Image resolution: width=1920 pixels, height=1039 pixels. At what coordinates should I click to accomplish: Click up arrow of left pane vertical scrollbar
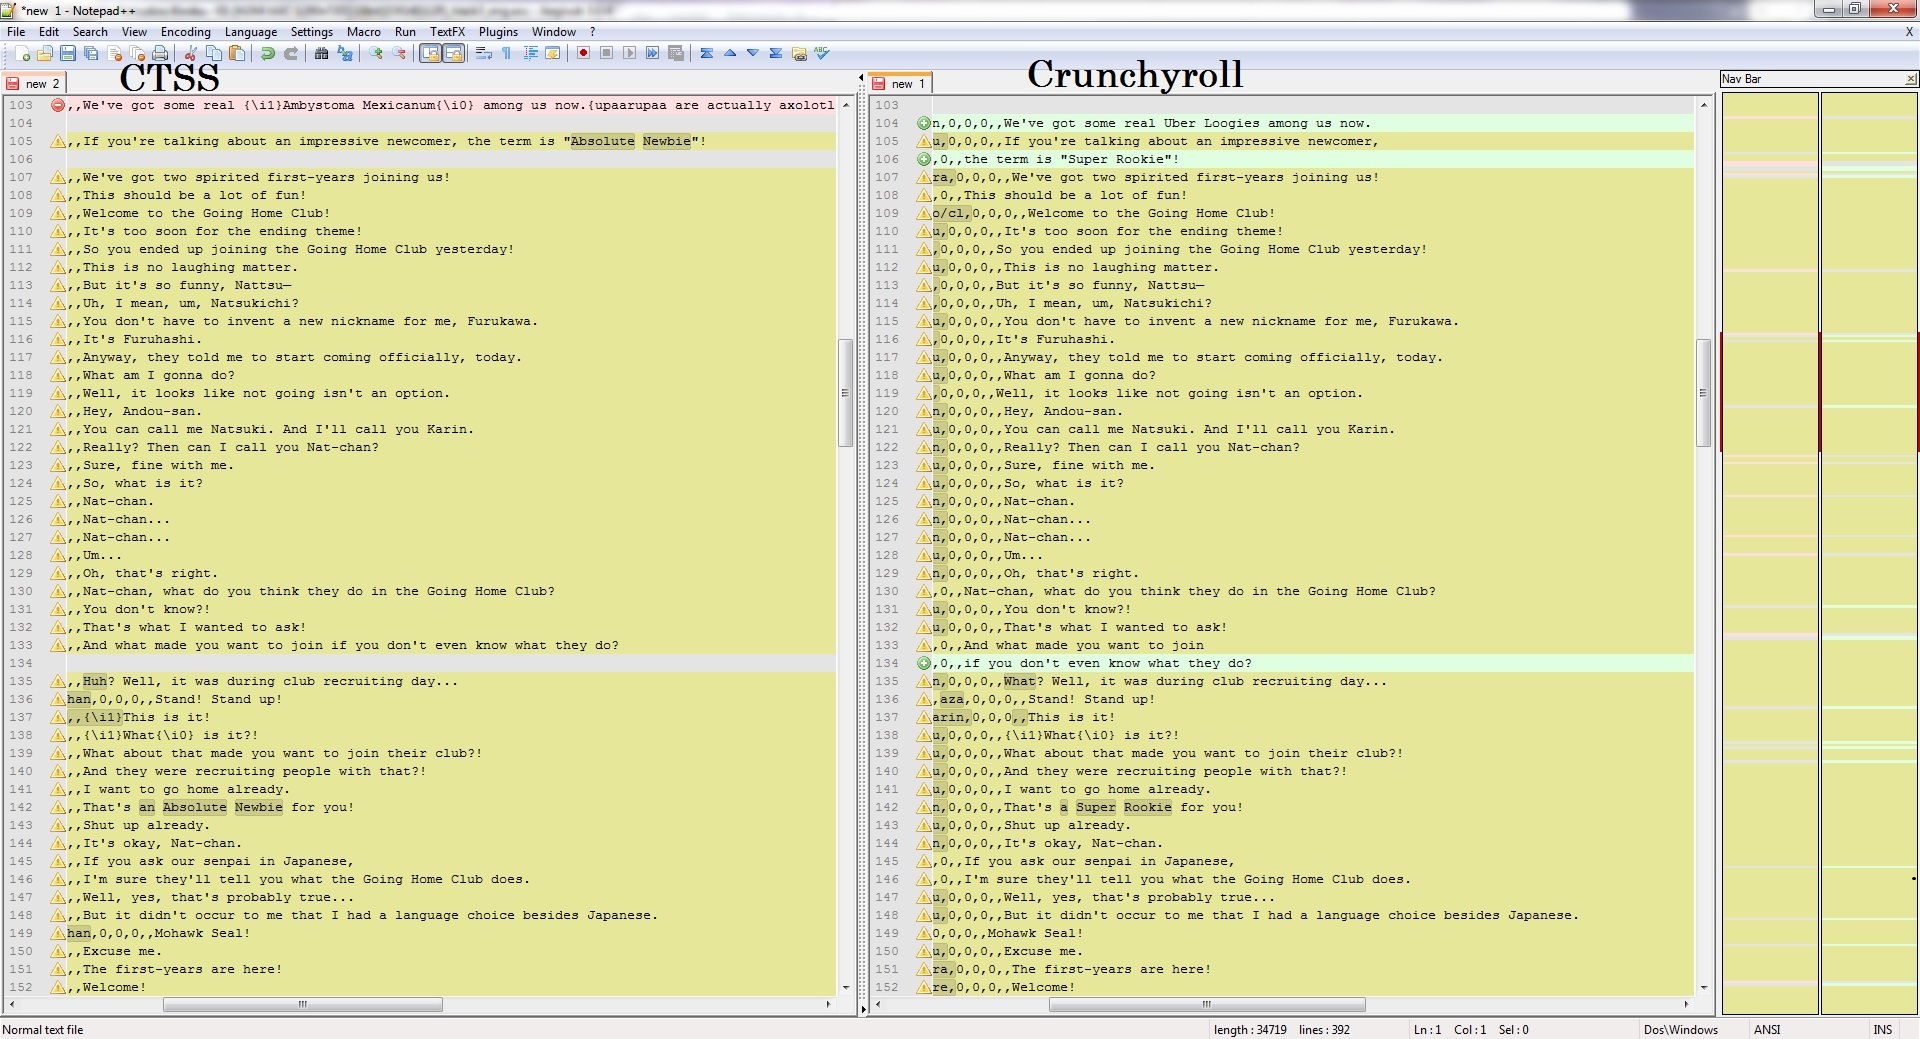point(845,104)
